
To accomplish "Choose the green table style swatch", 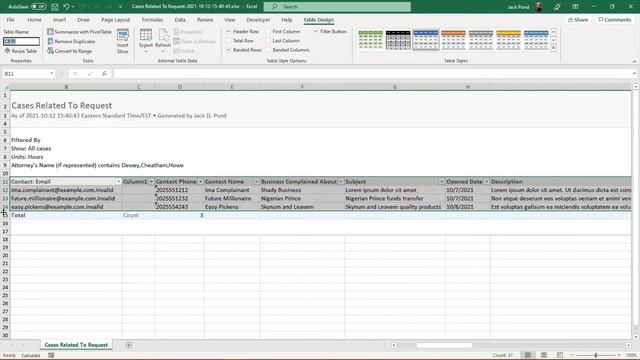I will pyautogui.click(x=371, y=40).
